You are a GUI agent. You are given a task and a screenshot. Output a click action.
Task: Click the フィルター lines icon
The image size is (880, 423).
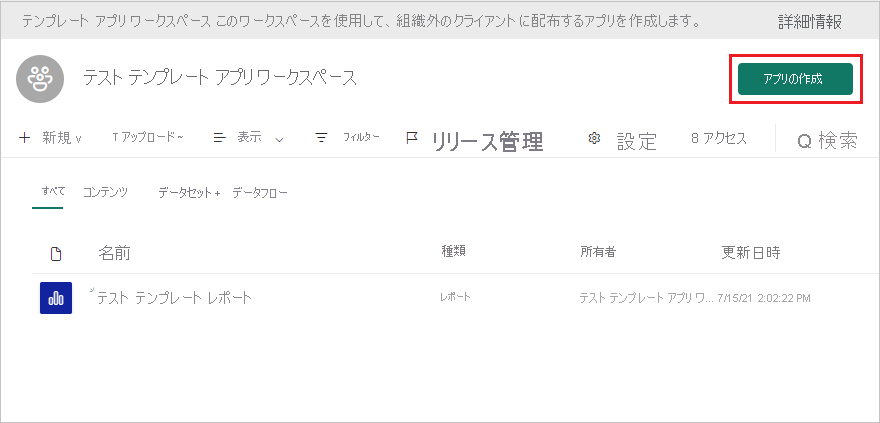pos(321,138)
